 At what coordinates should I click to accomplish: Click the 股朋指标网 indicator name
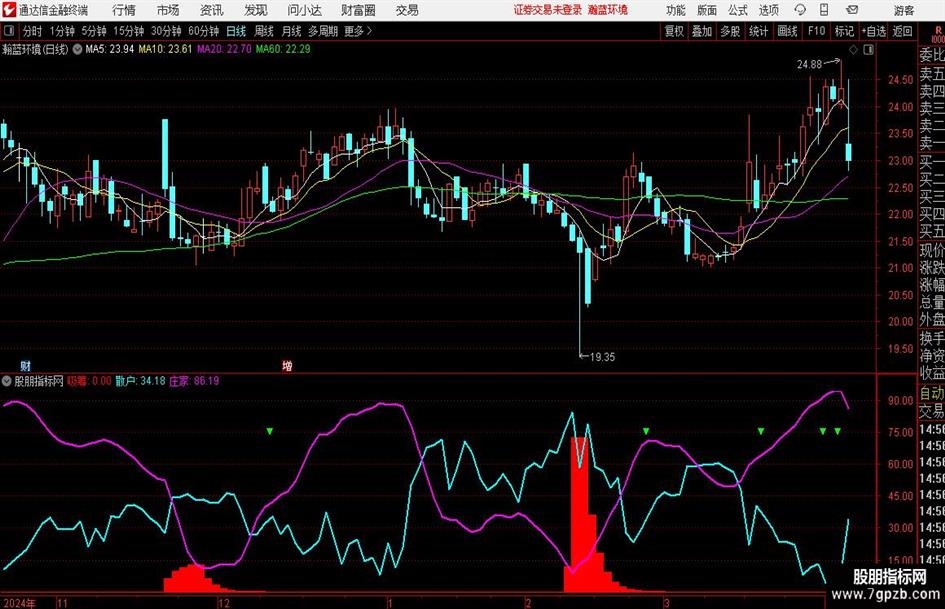pyautogui.click(x=39, y=381)
